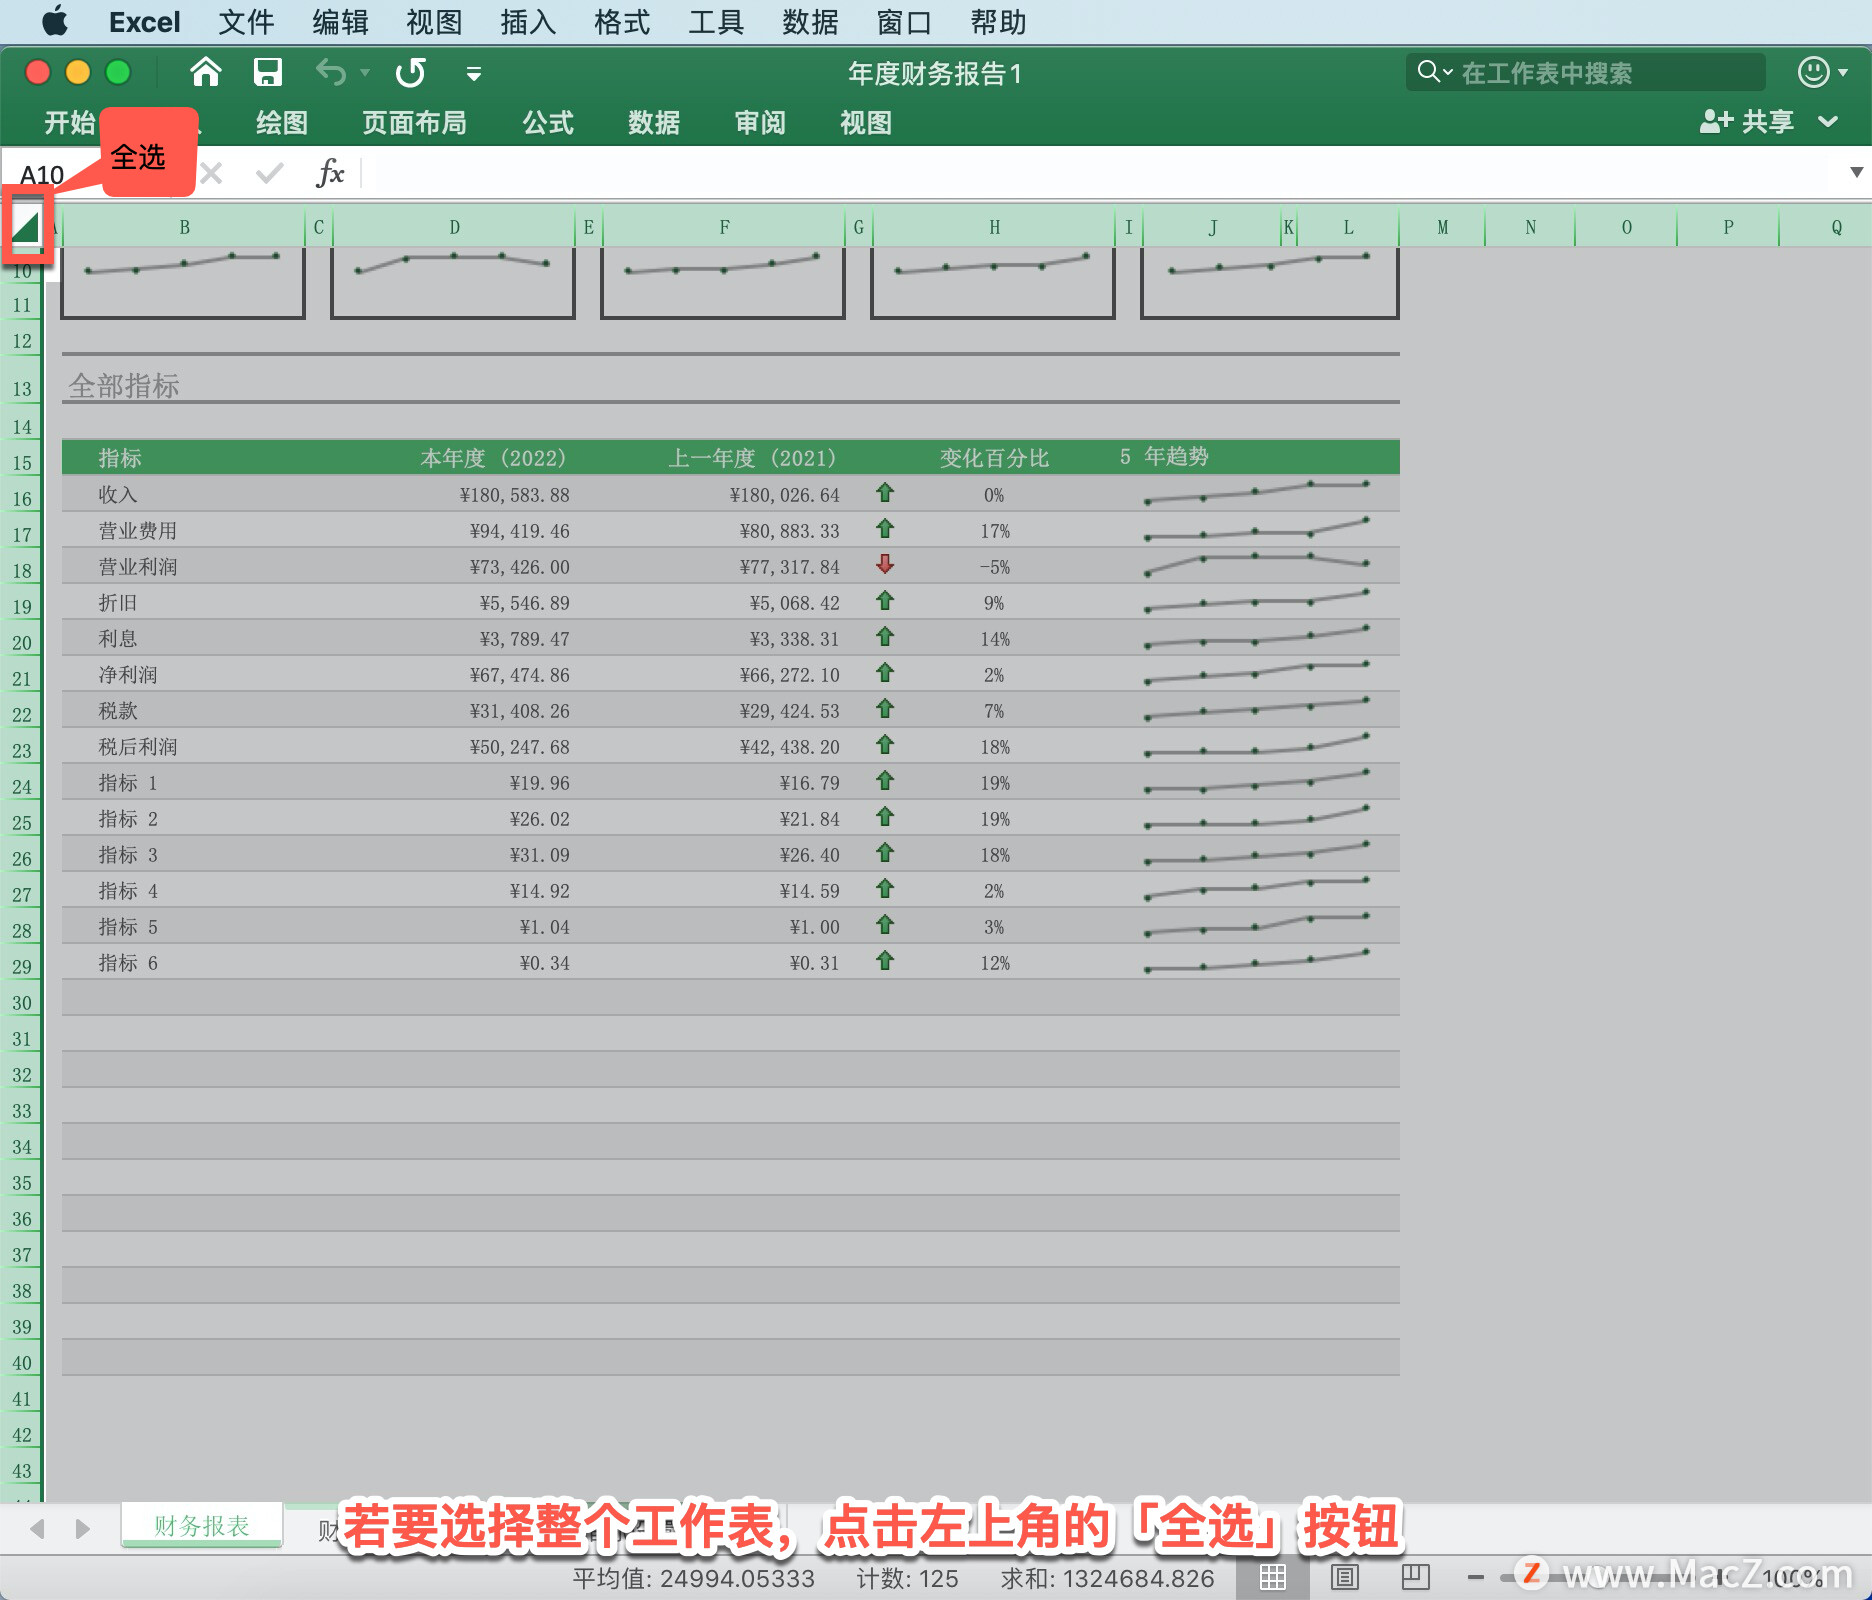Click the A10 name box
Screen dimensions: 1872x1600
(42, 175)
